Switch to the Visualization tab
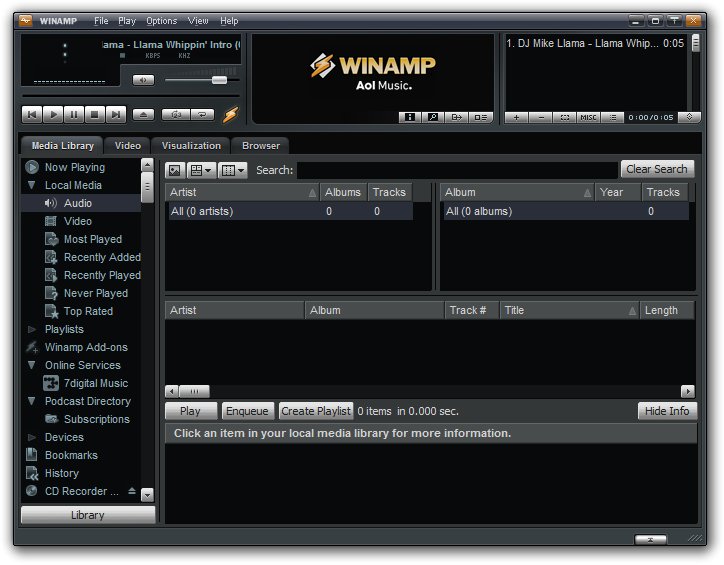 [191, 146]
